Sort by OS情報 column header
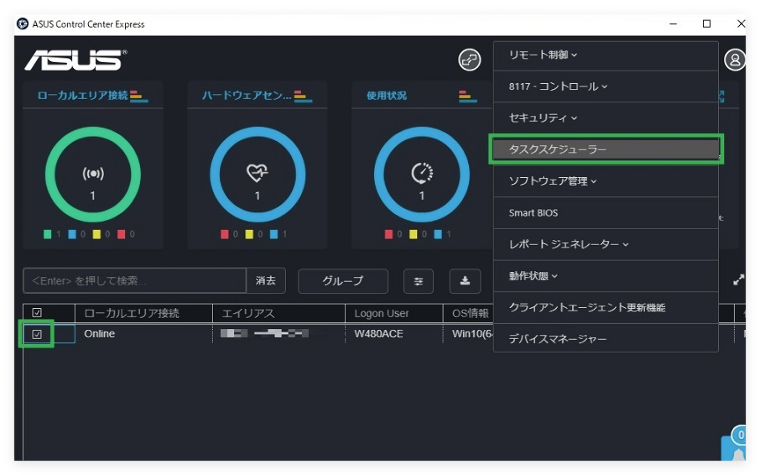 coord(468,313)
